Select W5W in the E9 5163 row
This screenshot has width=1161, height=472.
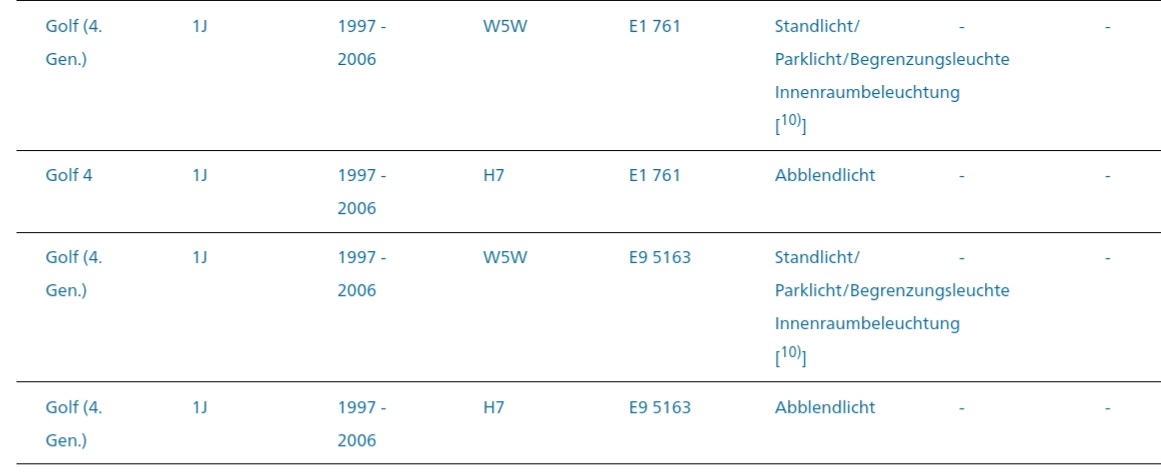pos(504,257)
